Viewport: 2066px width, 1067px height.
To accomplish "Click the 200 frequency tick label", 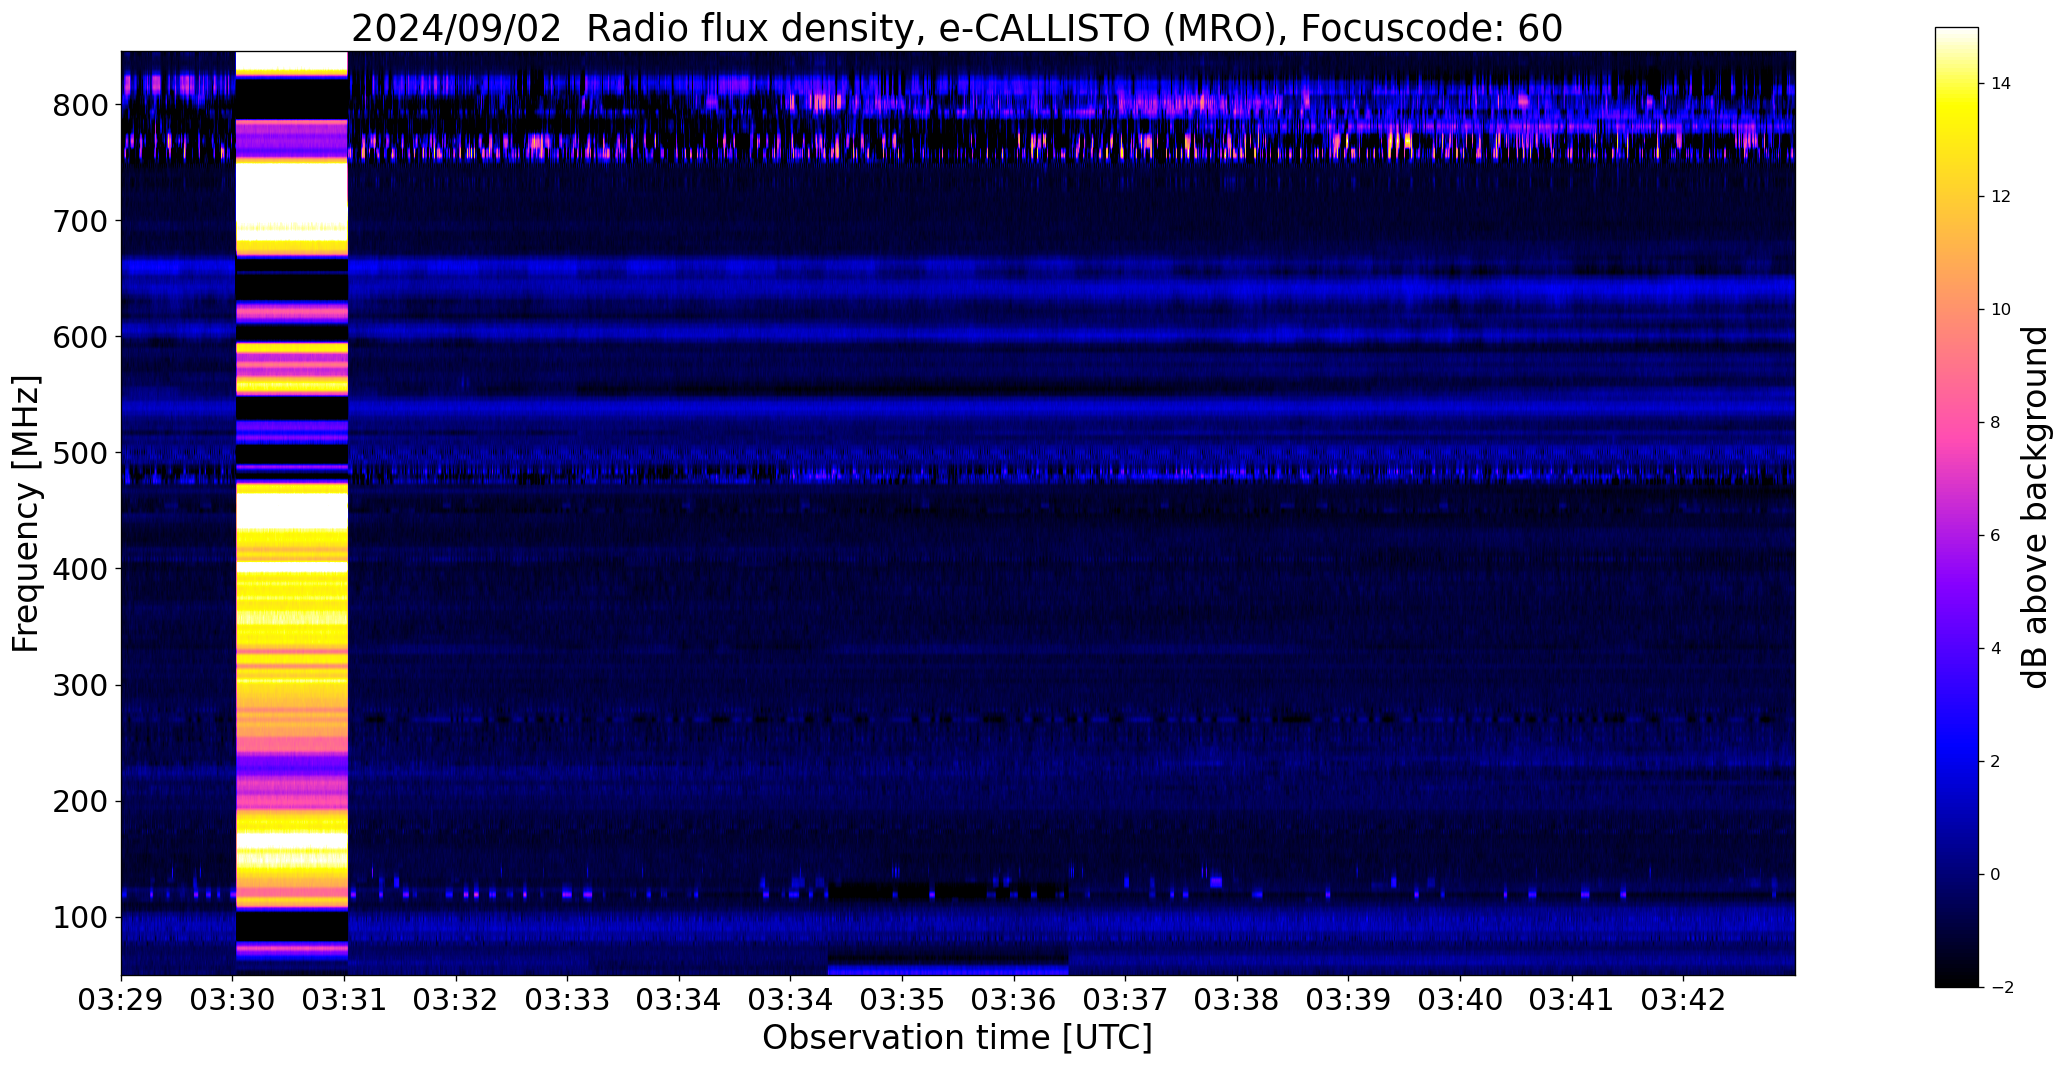I will pyautogui.click(x=80, y=801).
